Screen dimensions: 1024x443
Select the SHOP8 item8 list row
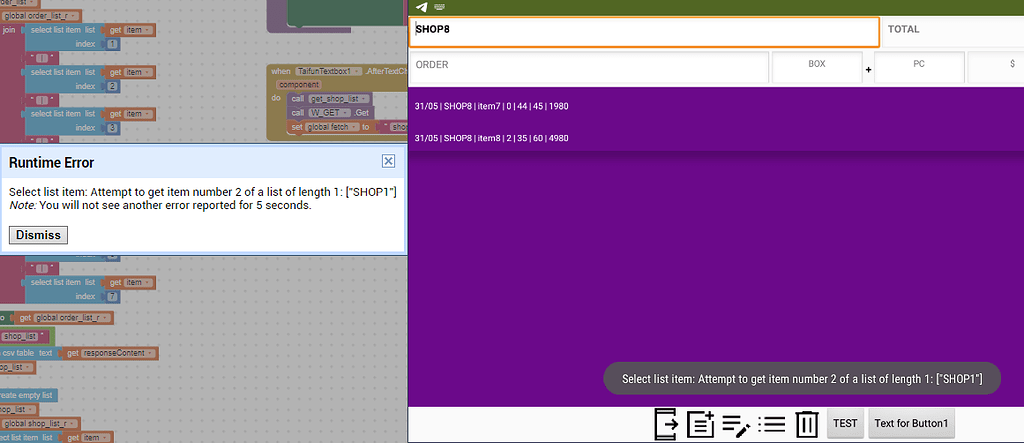point(715,138)
